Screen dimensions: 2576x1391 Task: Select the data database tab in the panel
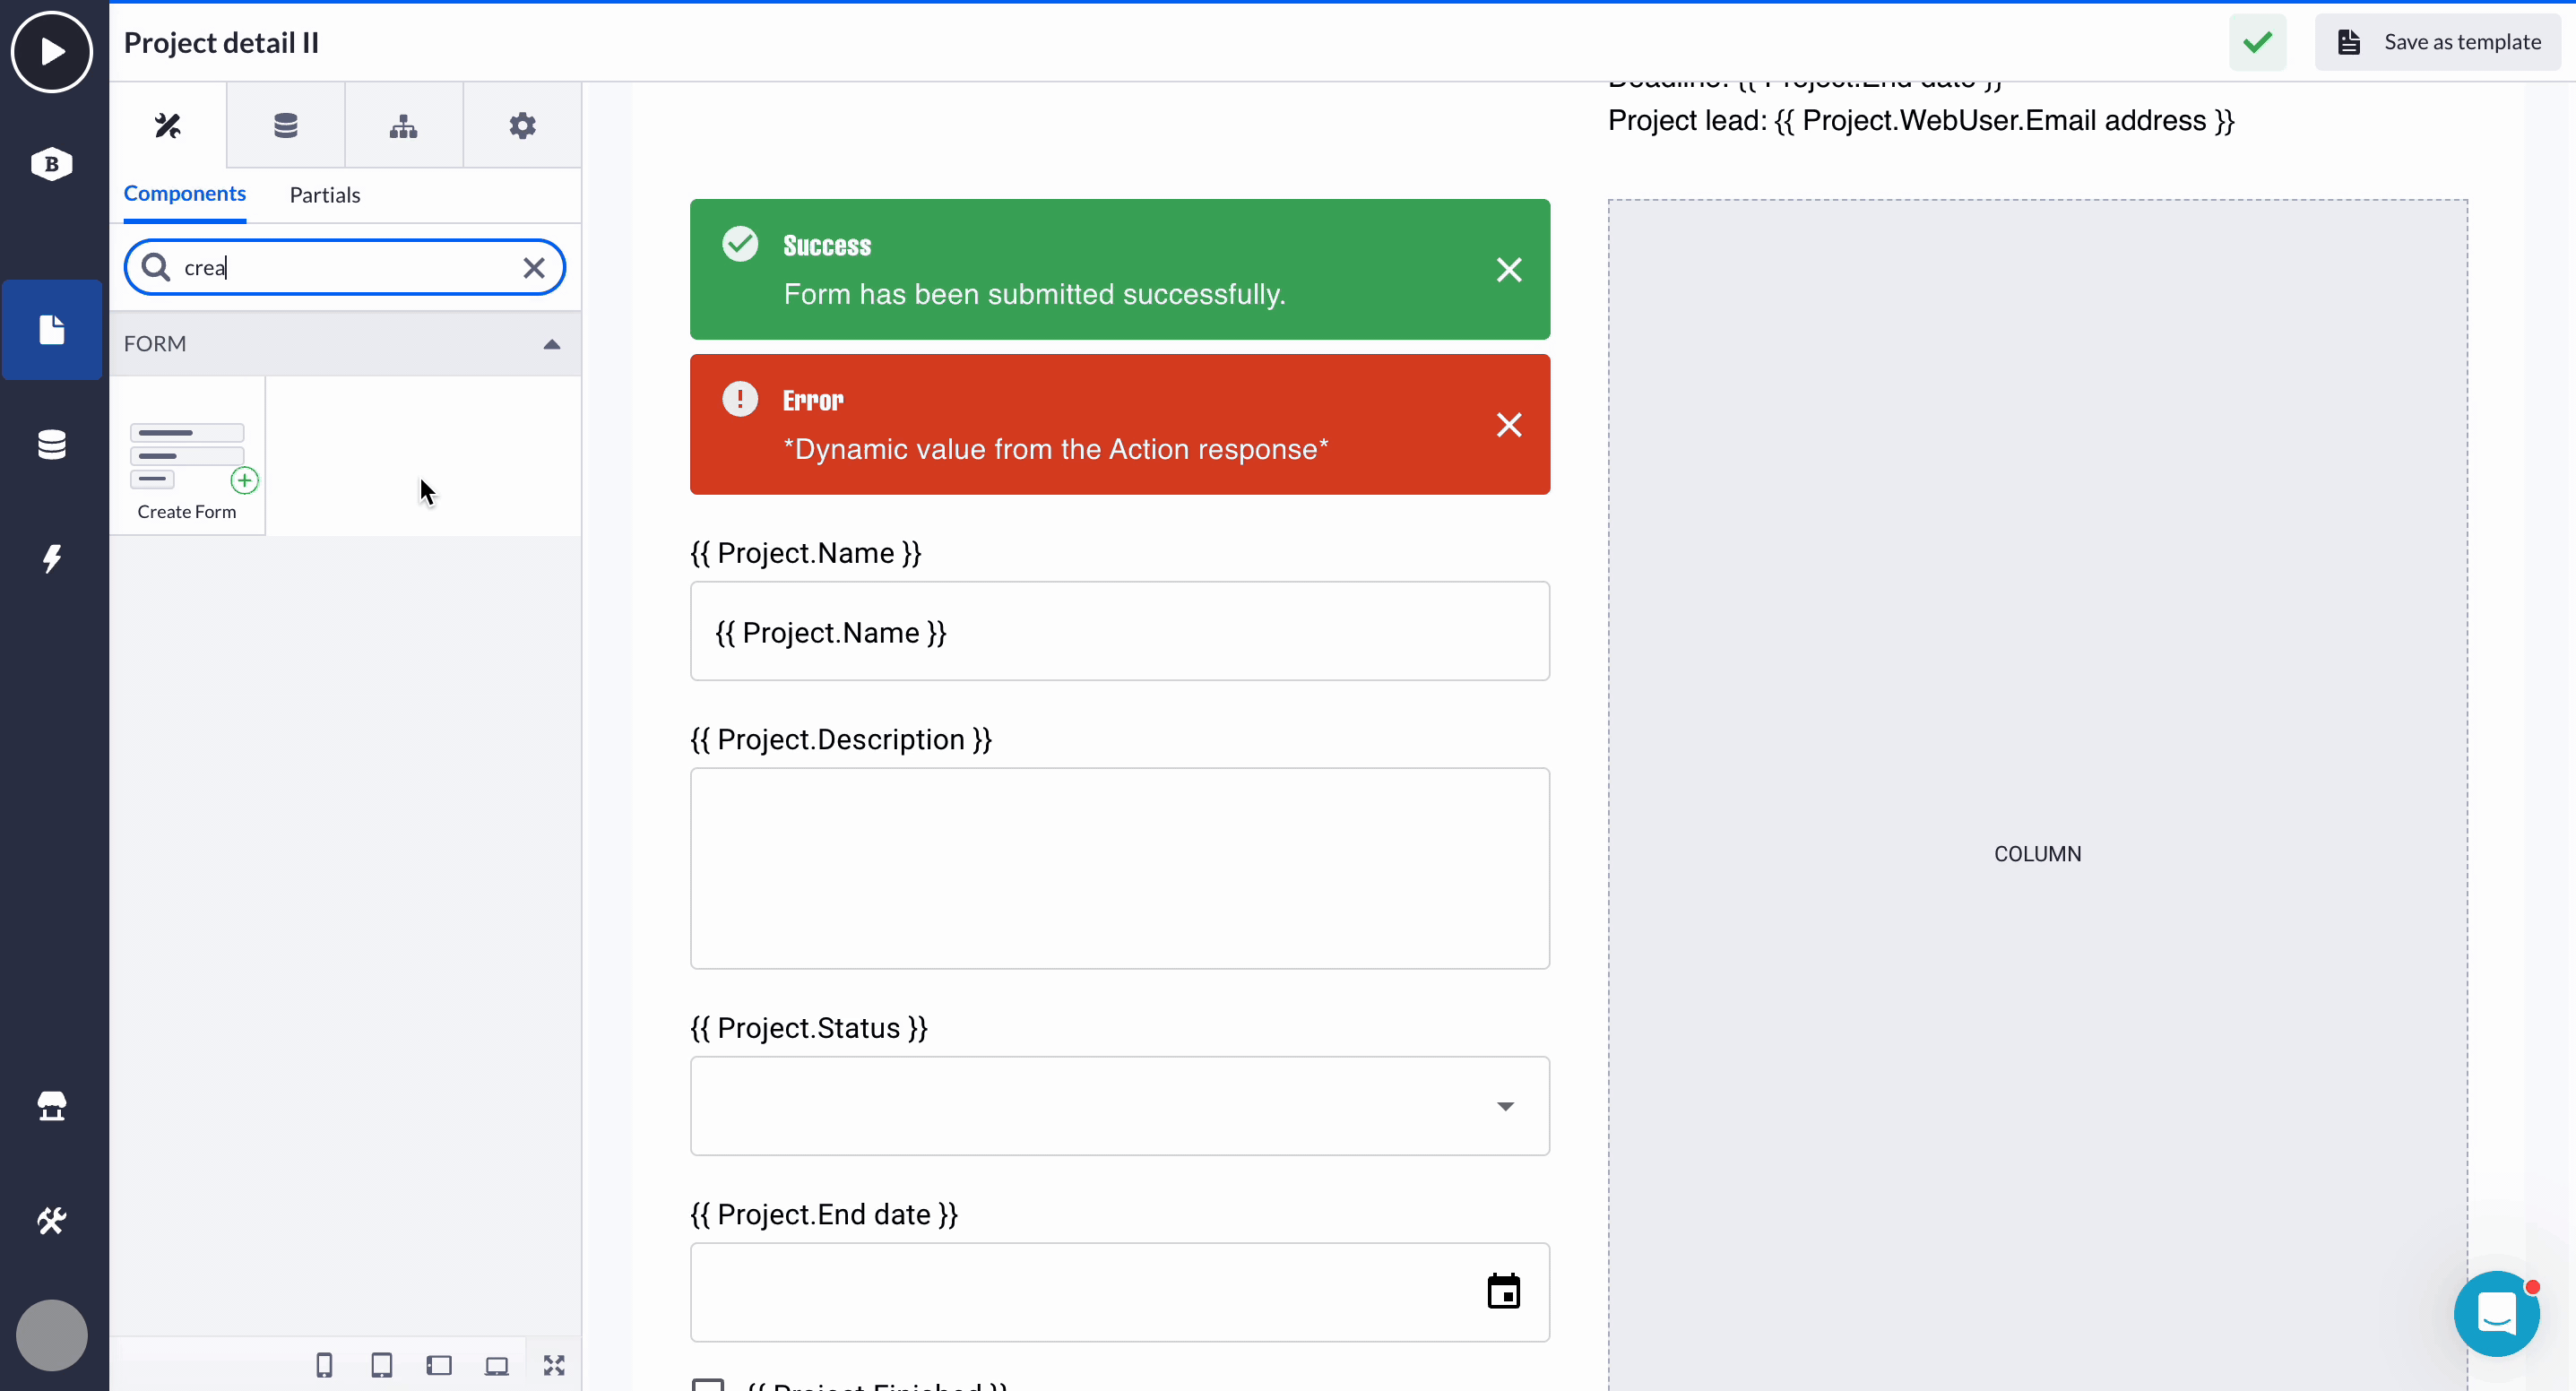click(286, 126)
